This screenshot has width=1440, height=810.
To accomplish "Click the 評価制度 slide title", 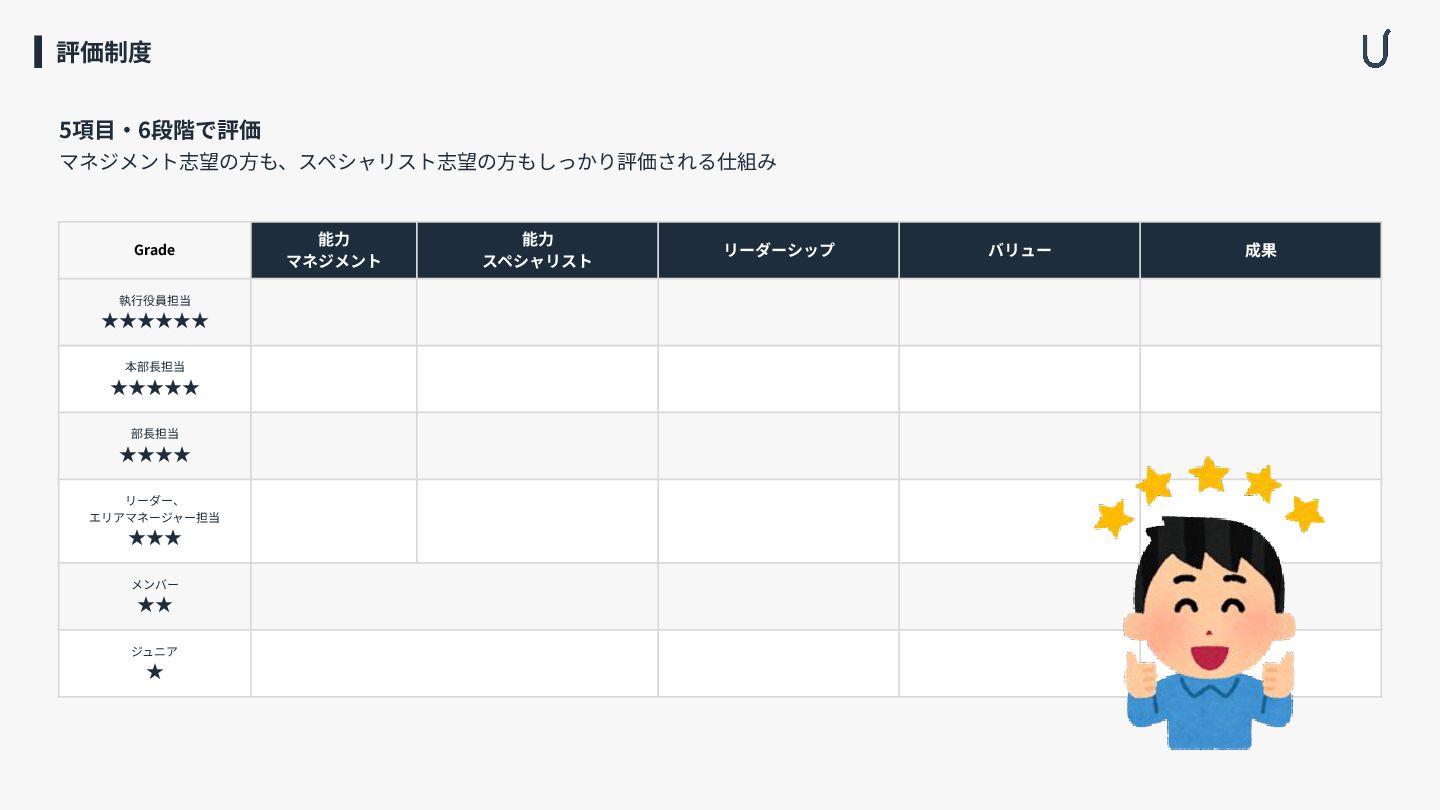I will point(104,52).
